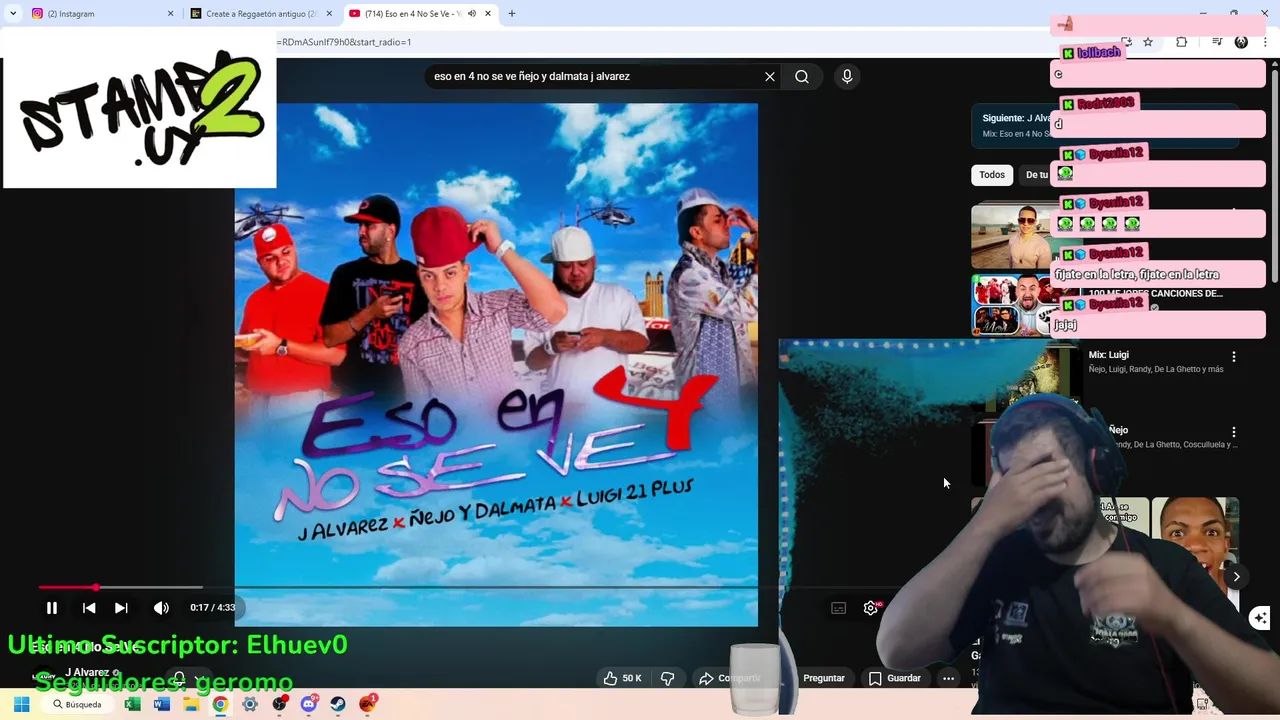Toggle subtitles in the video player
The image size is (1280, 720).
(x=839, y=608)
